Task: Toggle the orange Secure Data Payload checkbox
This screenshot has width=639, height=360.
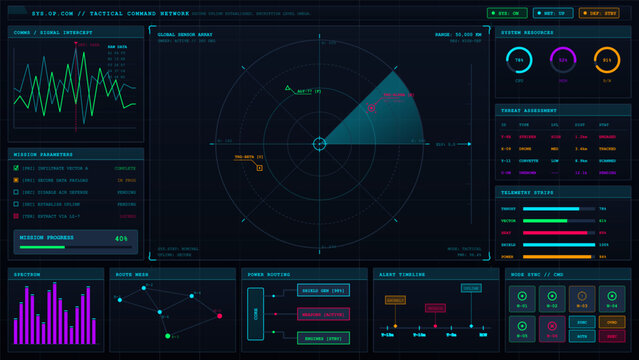Action: pyautogui.click(x=16, y=180)
